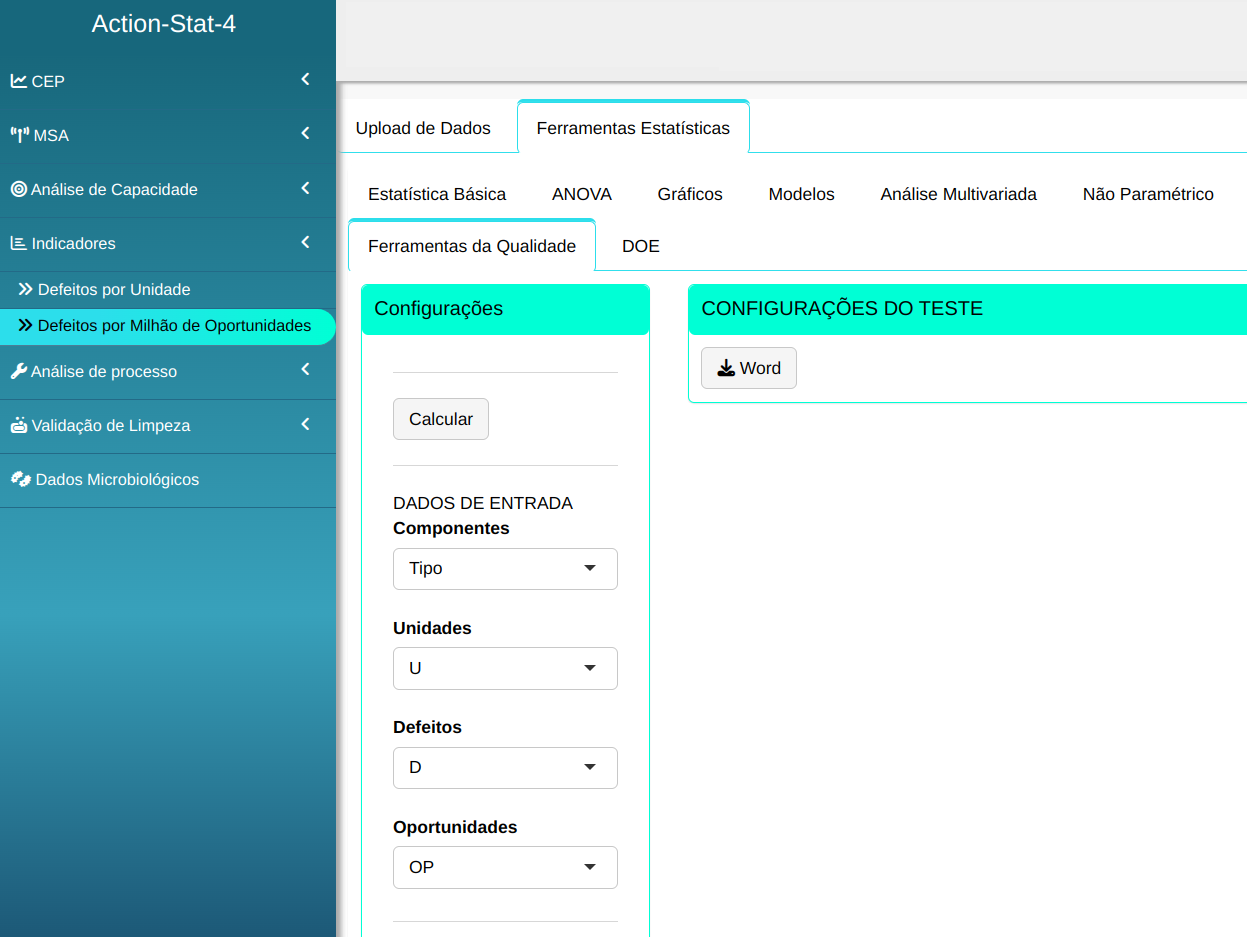Click the Indicadores bar chart icon
The height and width of the screenshot is (937, 1247).
19,243
